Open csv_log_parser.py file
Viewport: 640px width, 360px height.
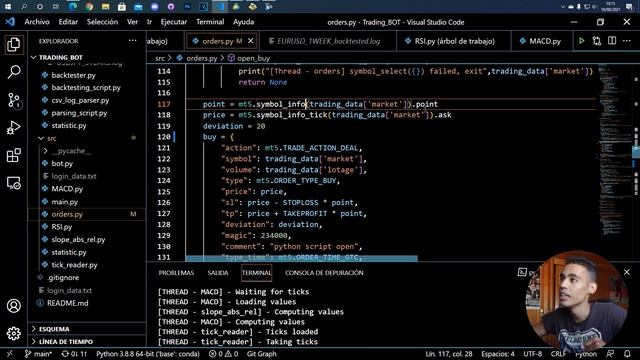pos(80,100)
